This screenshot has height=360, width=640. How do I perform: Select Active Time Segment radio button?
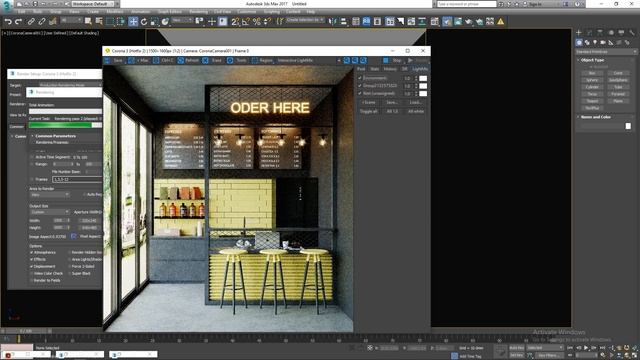point(32,157)
